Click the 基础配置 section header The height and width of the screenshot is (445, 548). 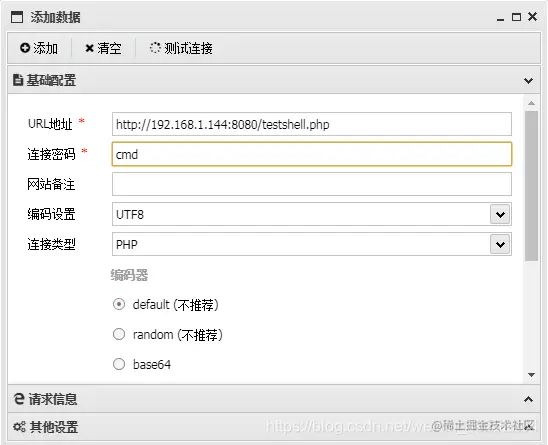click(274, 80)
